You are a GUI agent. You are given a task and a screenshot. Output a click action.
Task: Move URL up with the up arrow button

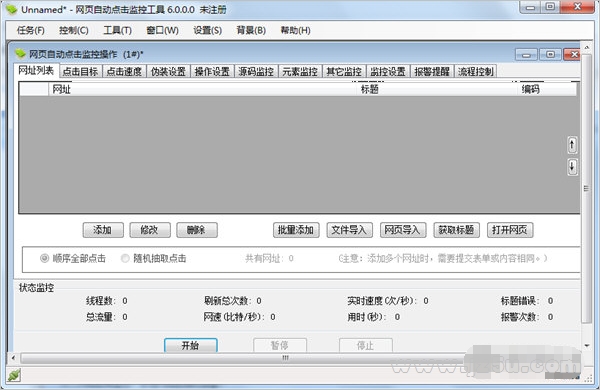pos(572,145)
